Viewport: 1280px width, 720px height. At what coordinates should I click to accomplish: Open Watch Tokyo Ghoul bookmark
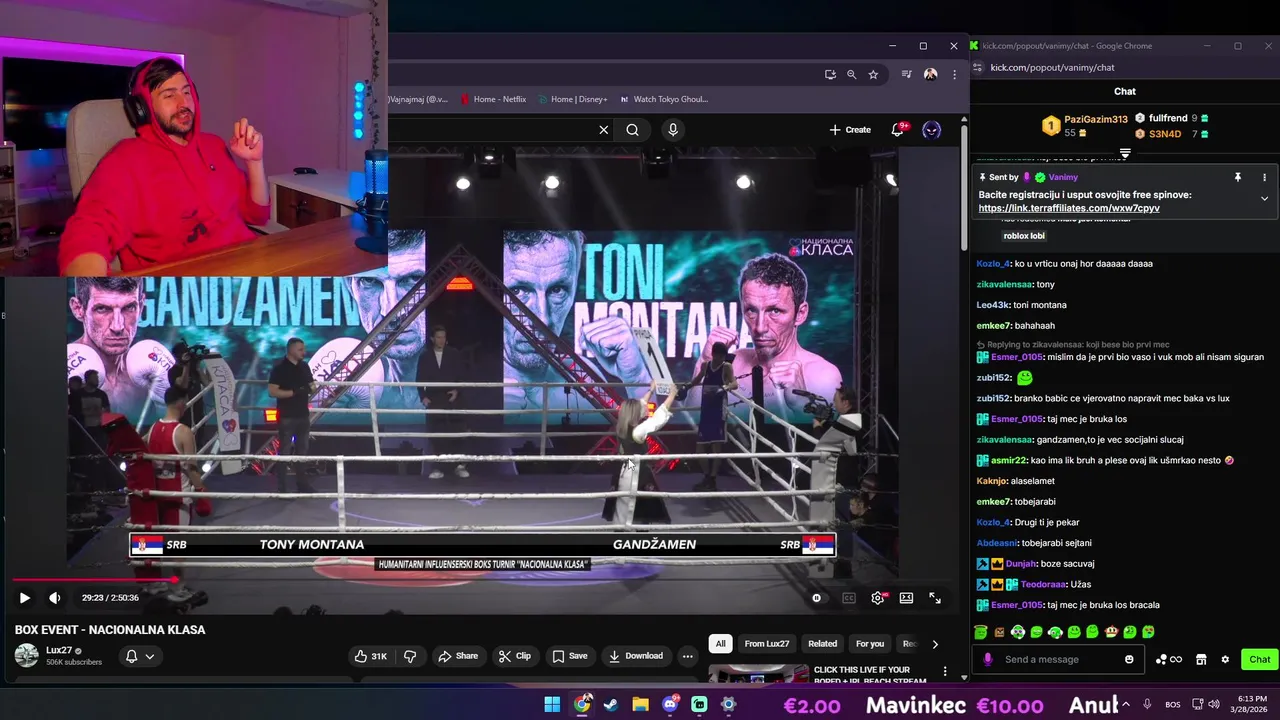coord(664,99)
